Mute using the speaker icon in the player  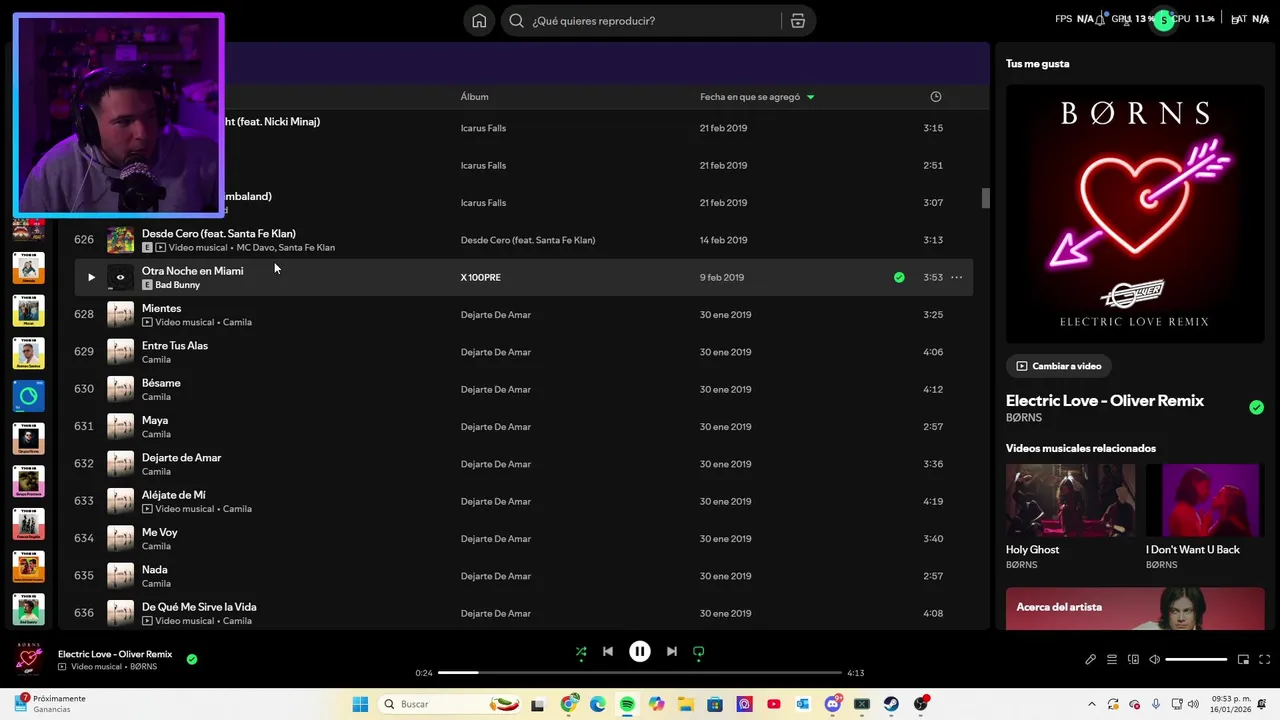(1154, 660)
